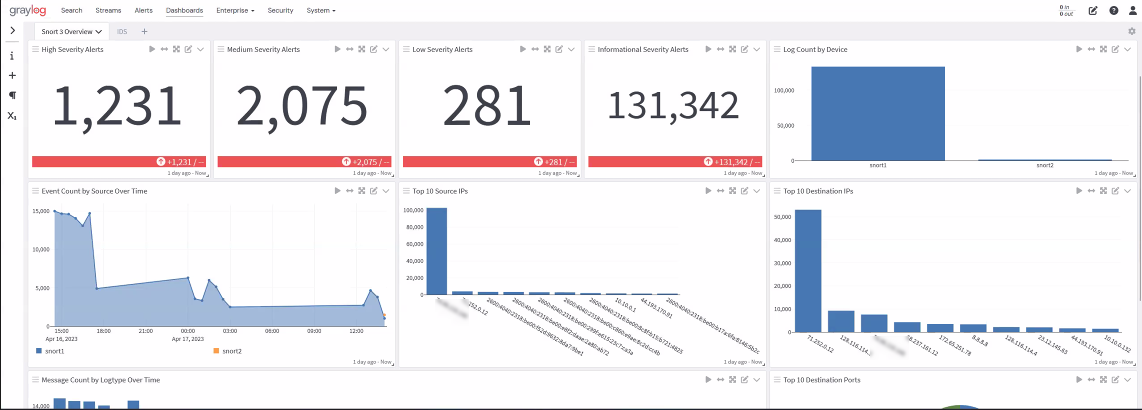Edit the Message Count by Logtype widget

tap(744, 379)
